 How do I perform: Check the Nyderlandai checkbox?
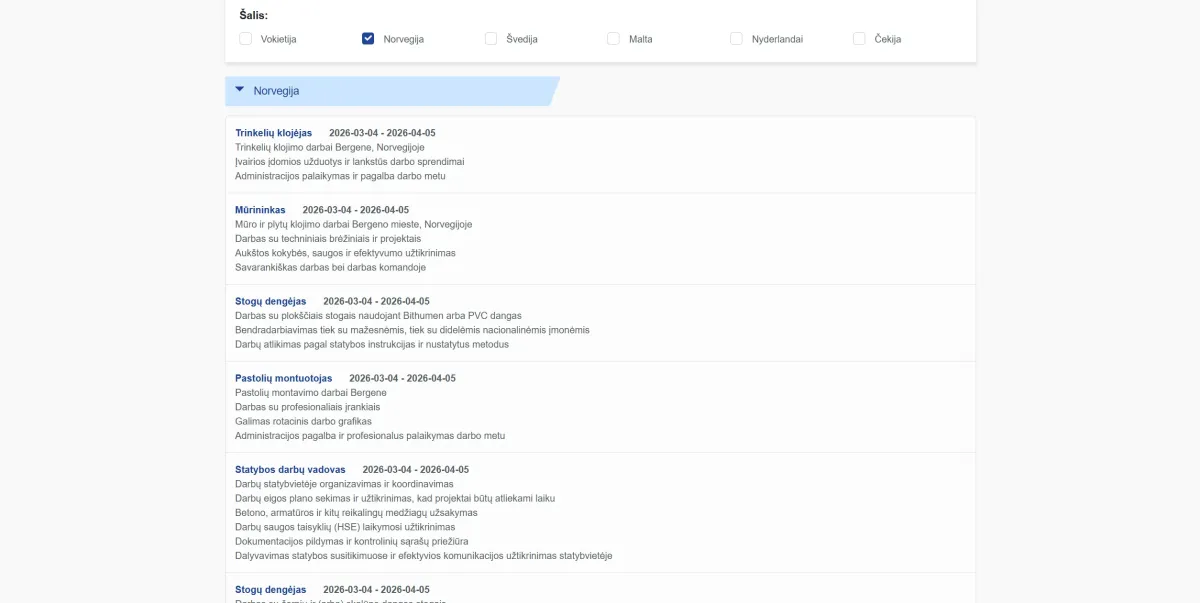point(736,39)
